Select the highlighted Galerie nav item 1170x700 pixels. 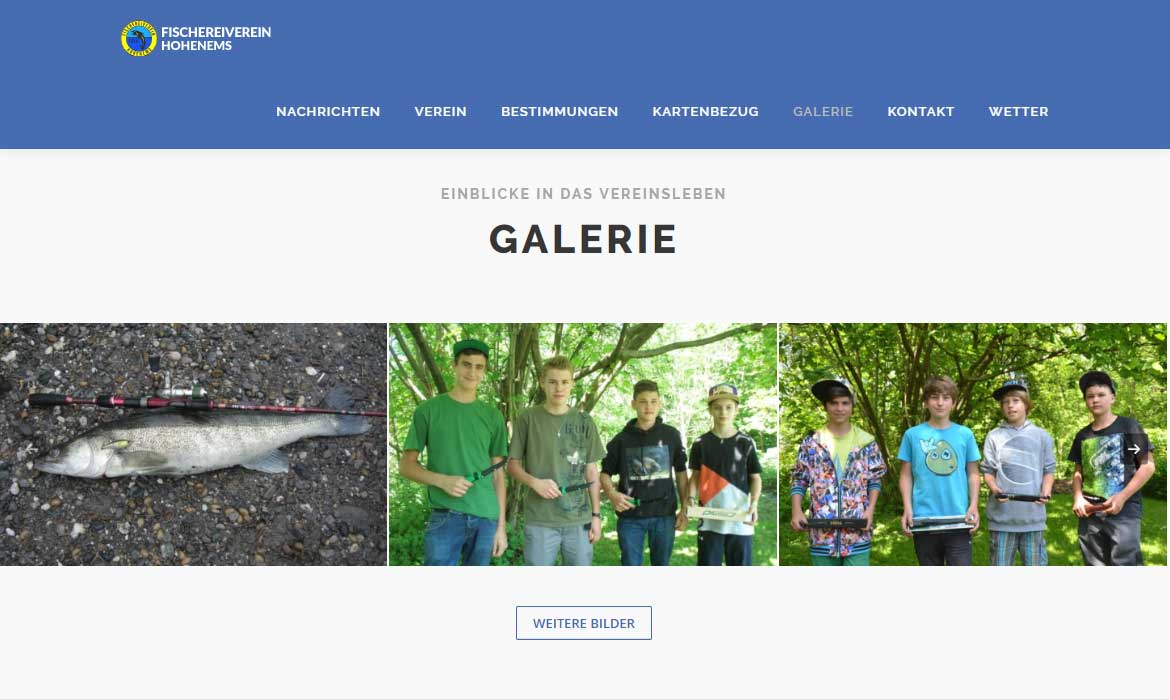pyautogui.click(x=823, y=111)
